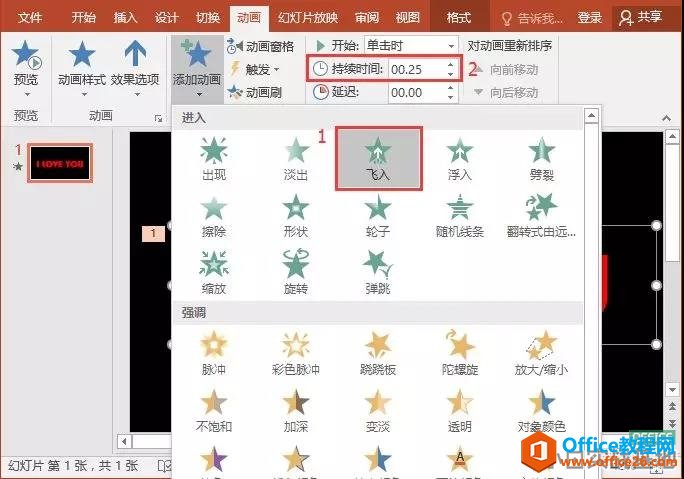Switch to the Design (设计) tab
This screenshot has width=684, height=479.
(x=167, y=17)
